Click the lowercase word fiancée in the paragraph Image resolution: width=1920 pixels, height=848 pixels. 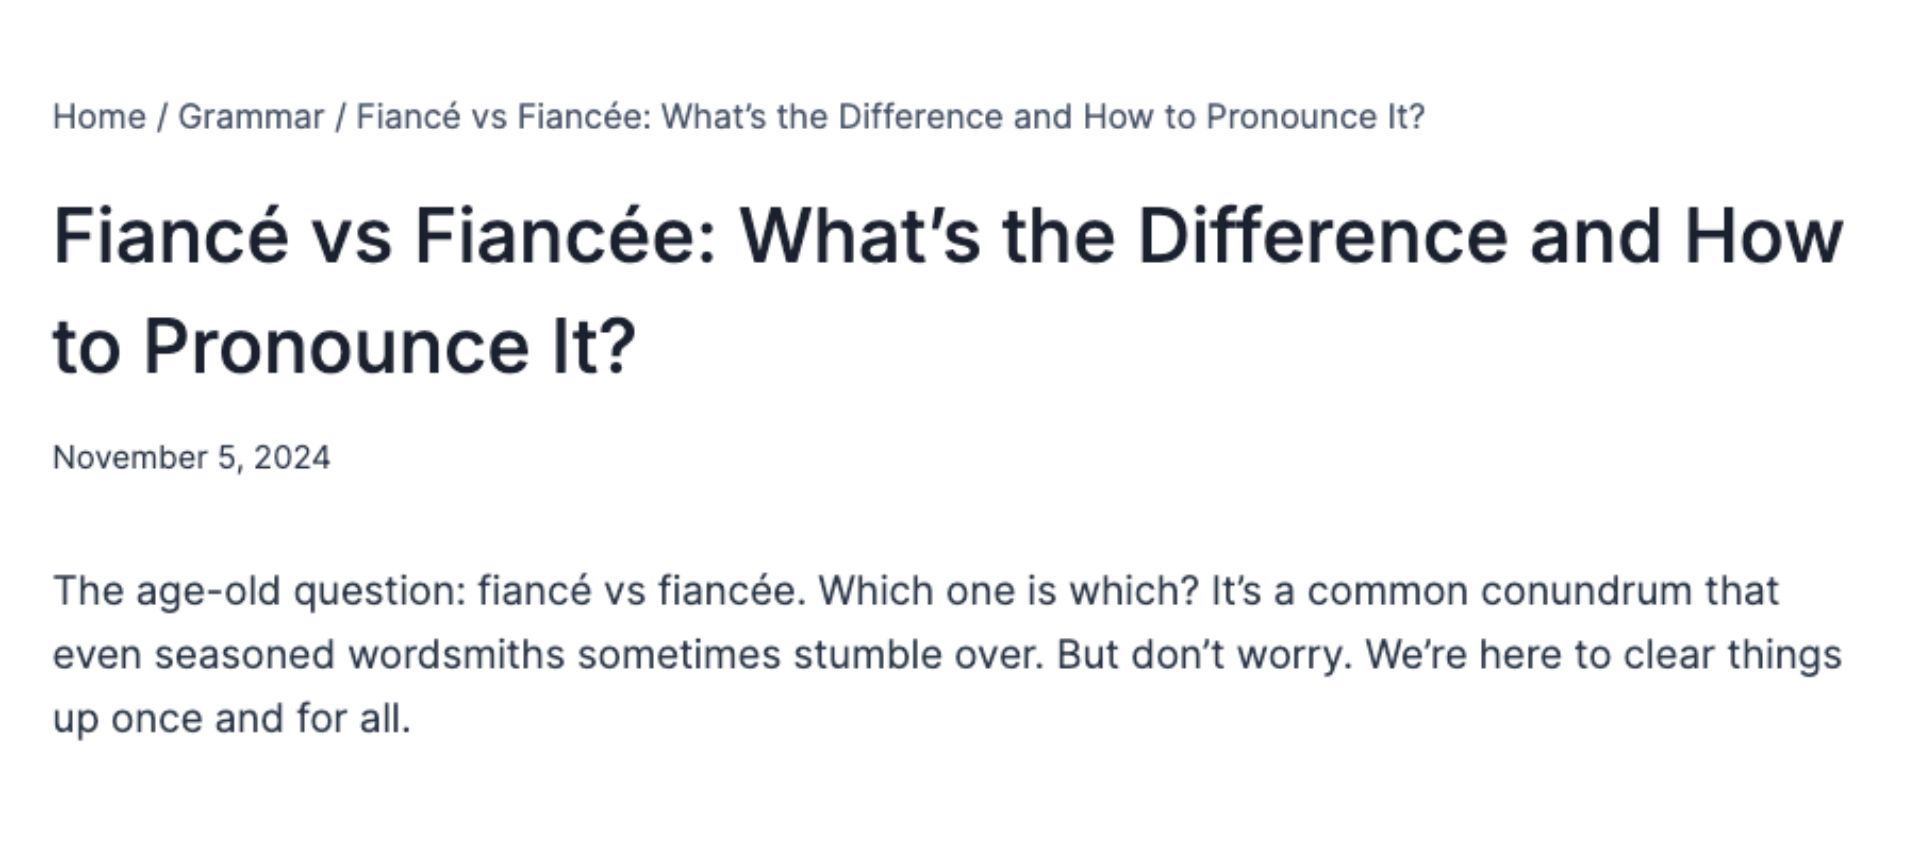click(x=731, y=590)
